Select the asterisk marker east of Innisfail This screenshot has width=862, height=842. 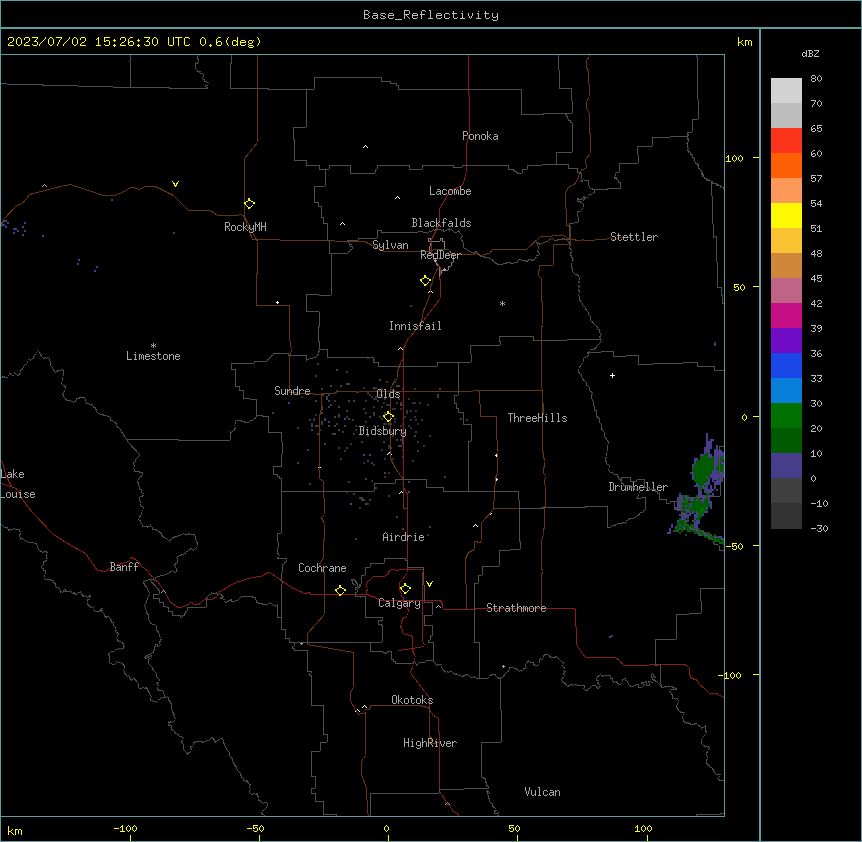(x=502, y=303)
